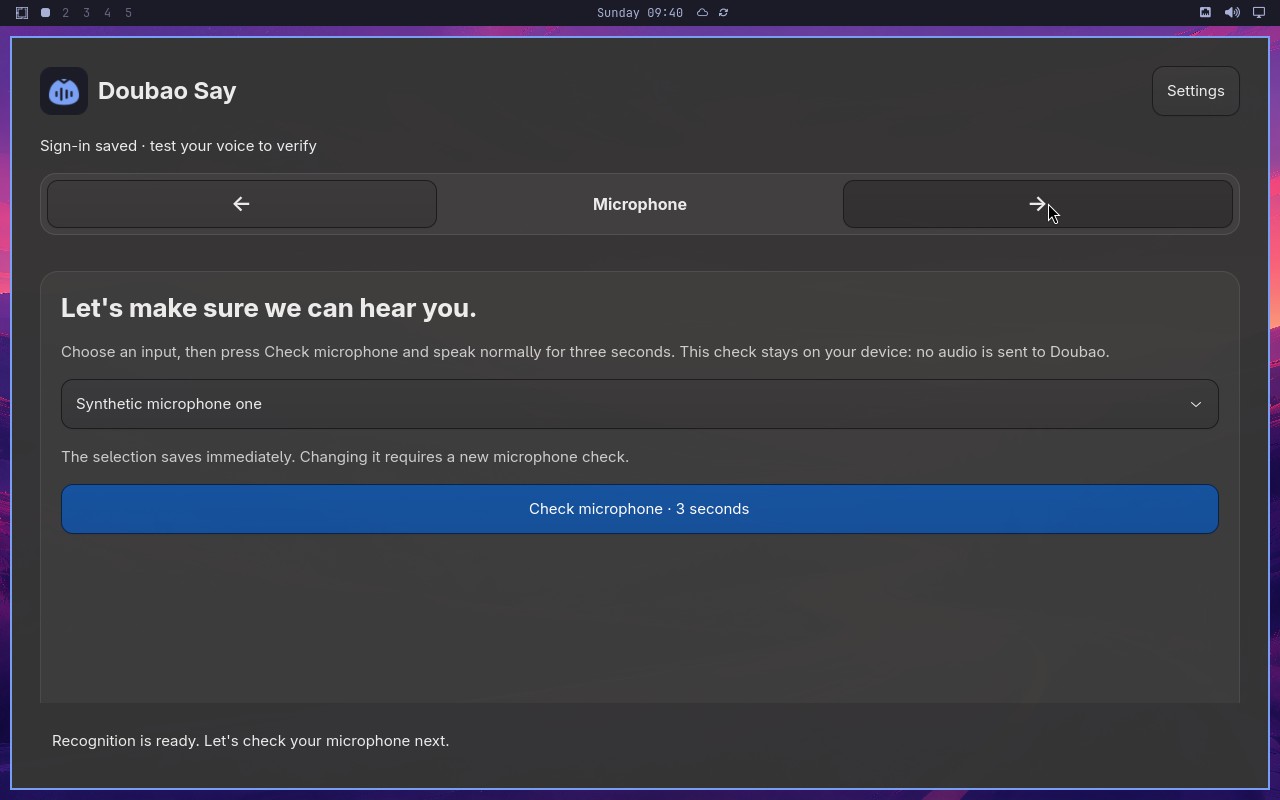1280x800 pixels.
Task: Open the Settings button
Action: [x=1195, y=91]
